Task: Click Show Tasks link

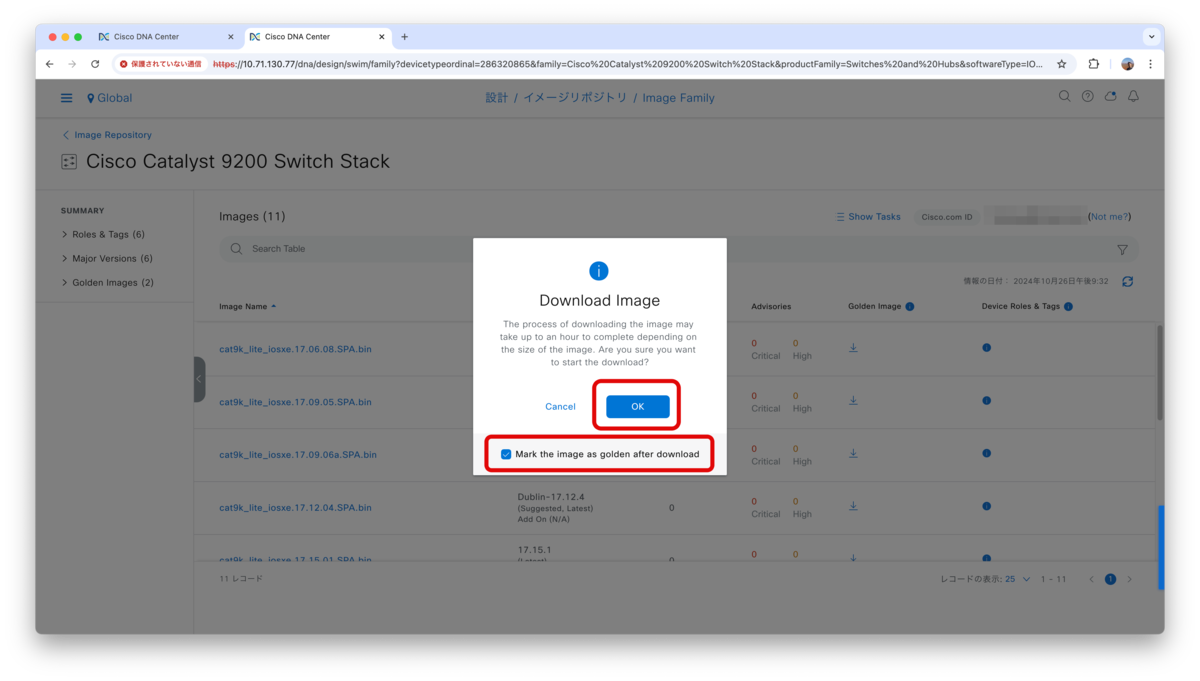Action: pyautogui.click(x=868, y=217)
